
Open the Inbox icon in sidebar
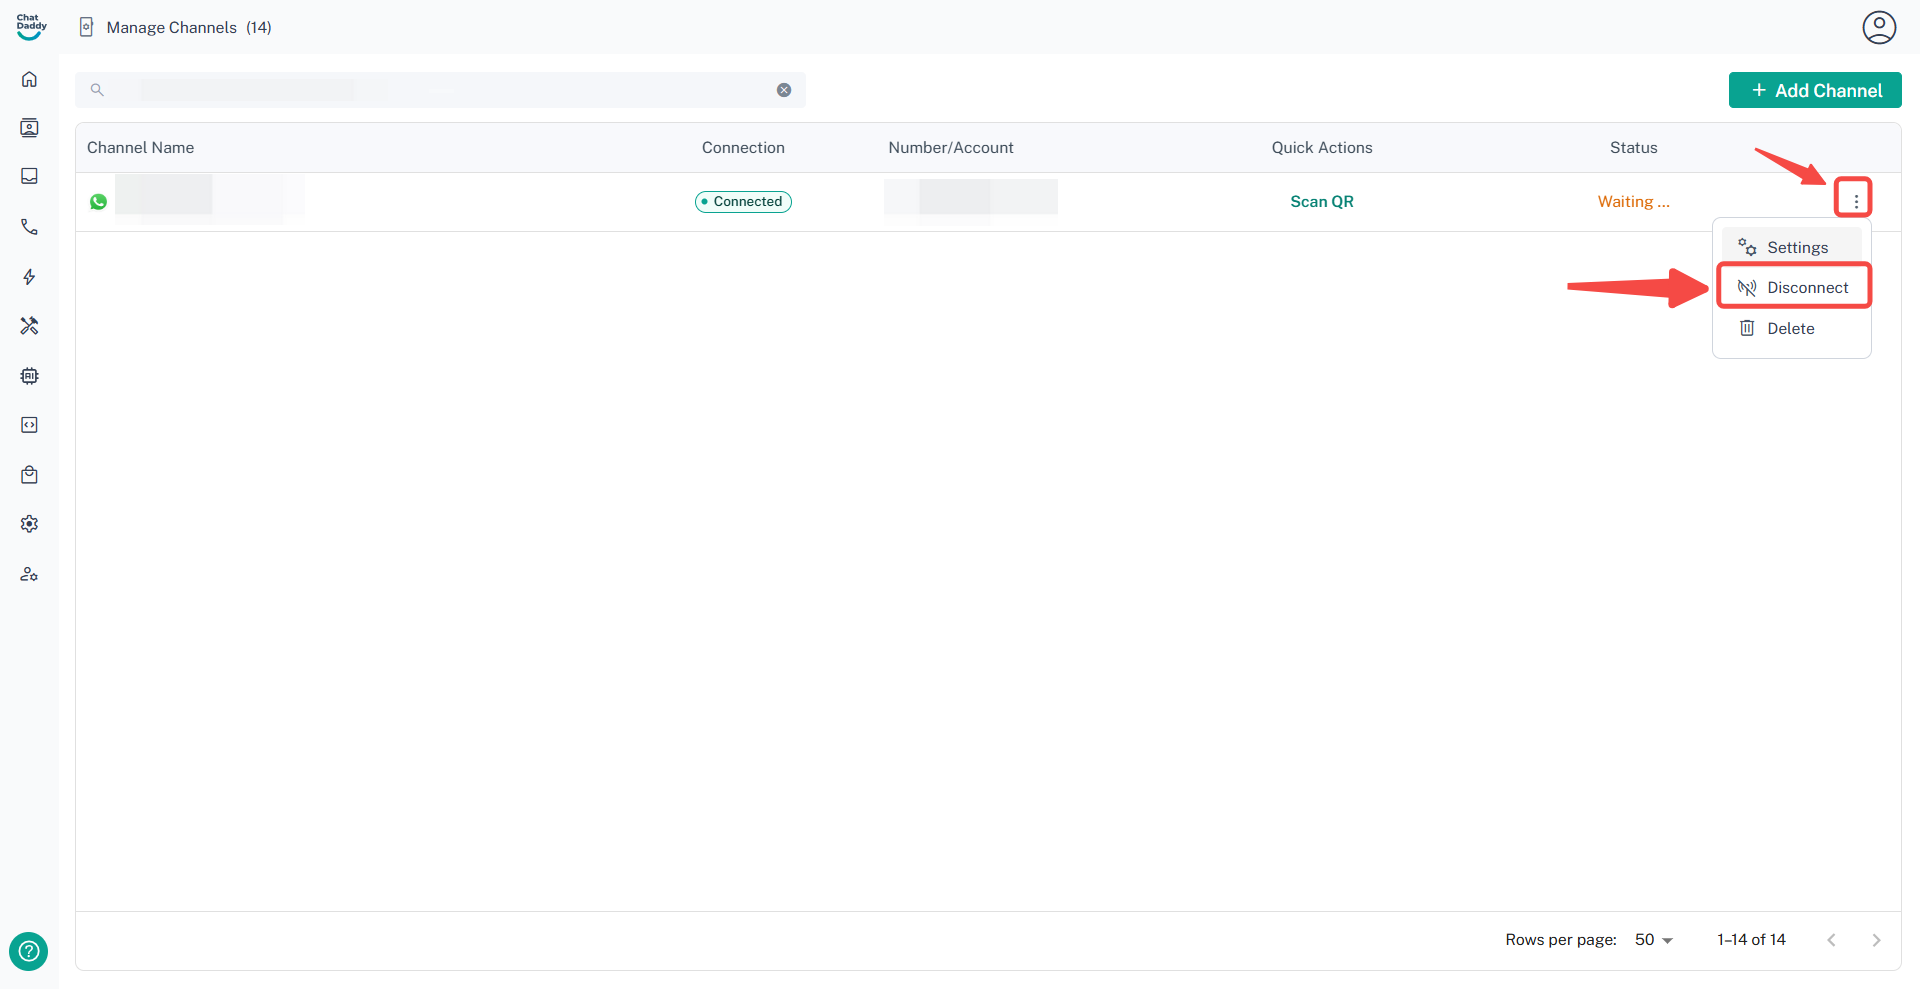[x=30, y=176]
